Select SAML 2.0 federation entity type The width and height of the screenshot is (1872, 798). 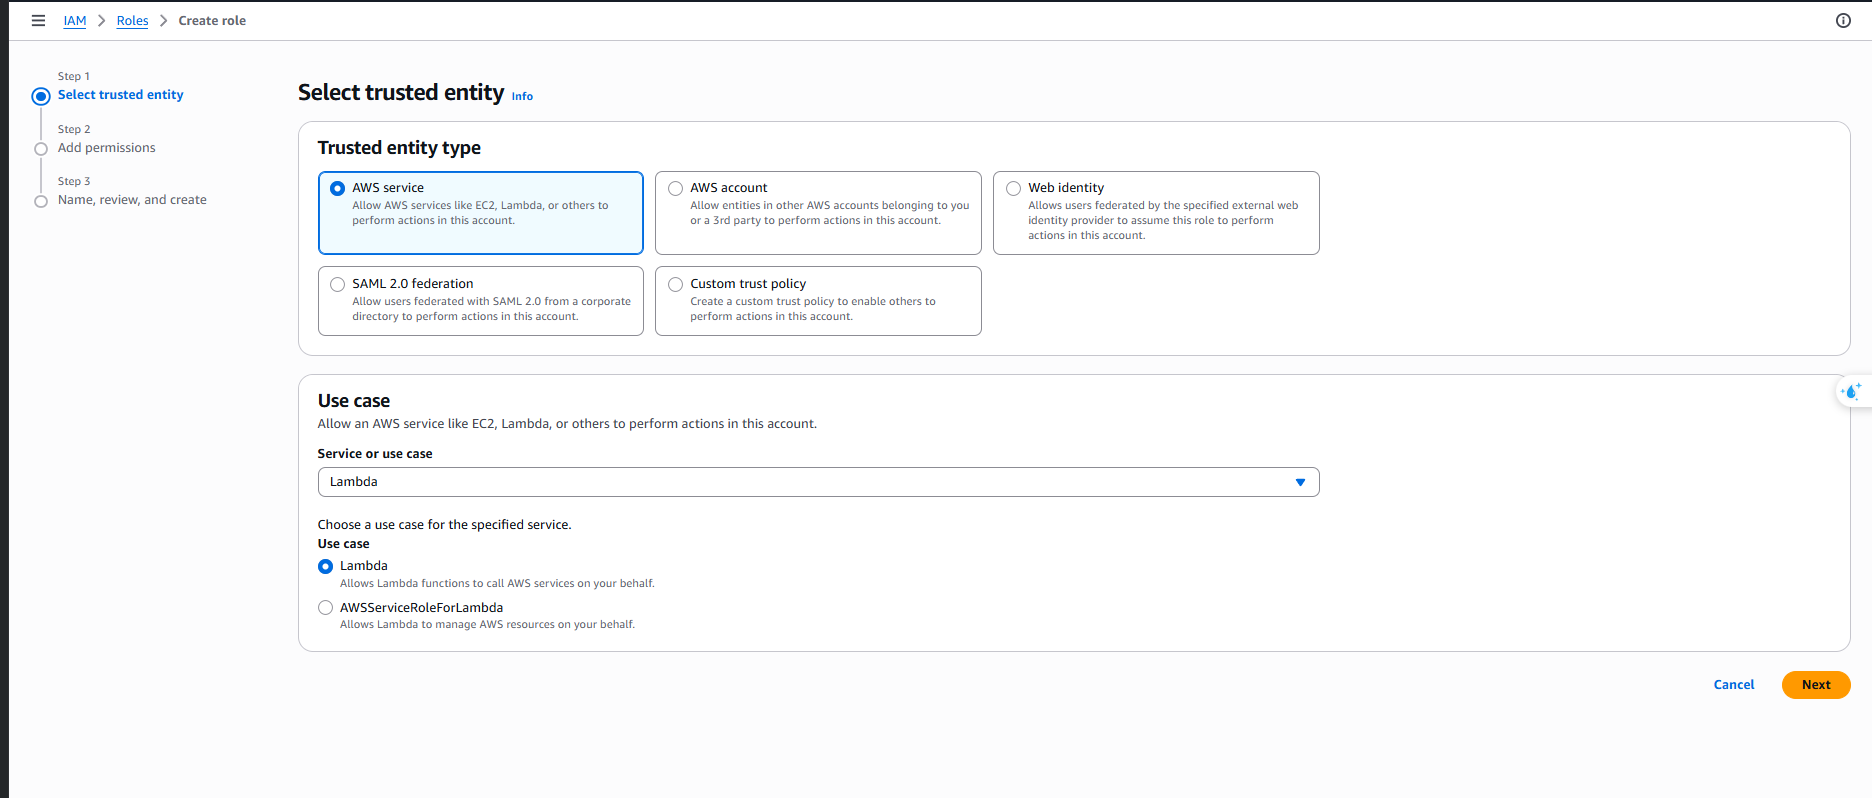coord(480,300)
